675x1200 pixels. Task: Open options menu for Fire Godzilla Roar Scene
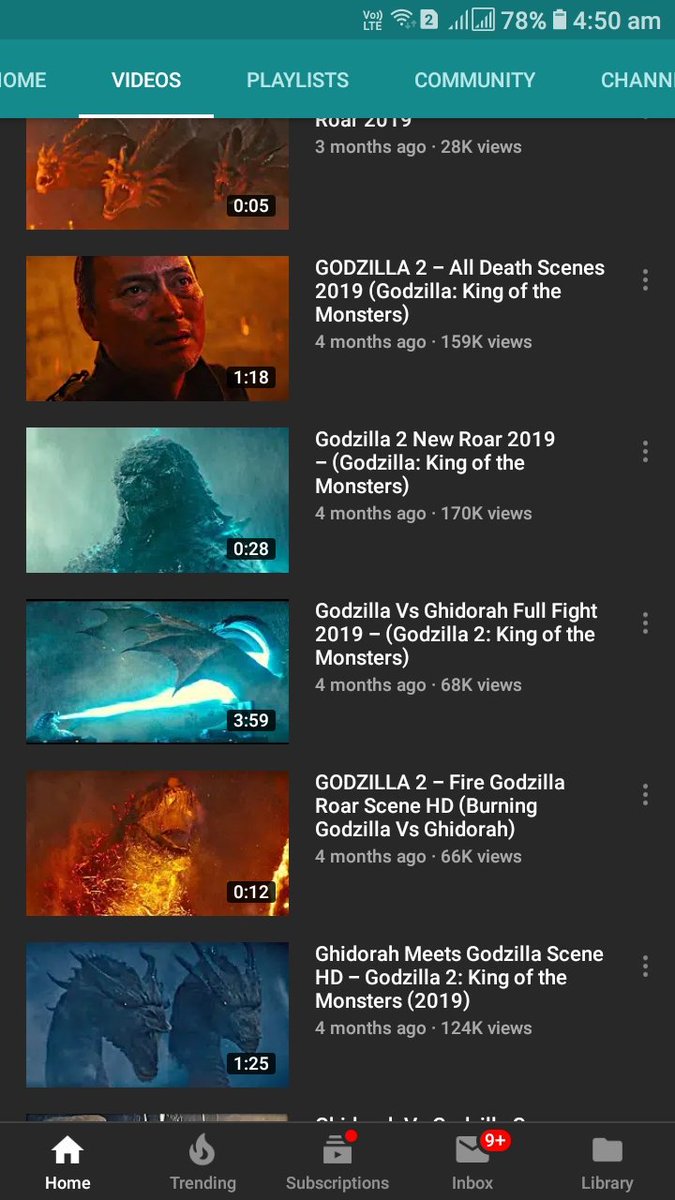point(645,794)
